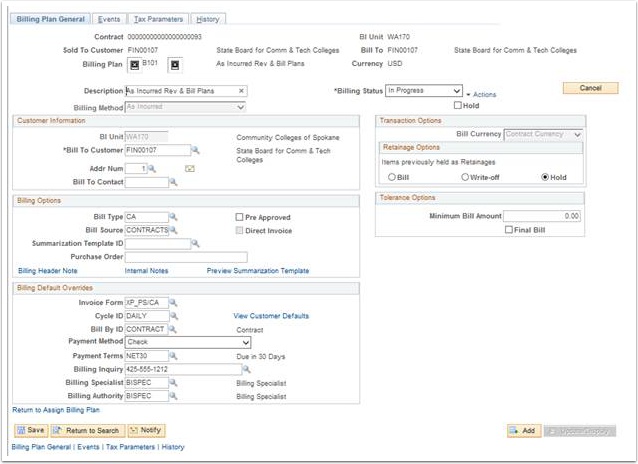
Task: Look up Bill Type magnifier
Action: (x=173, y=217)
